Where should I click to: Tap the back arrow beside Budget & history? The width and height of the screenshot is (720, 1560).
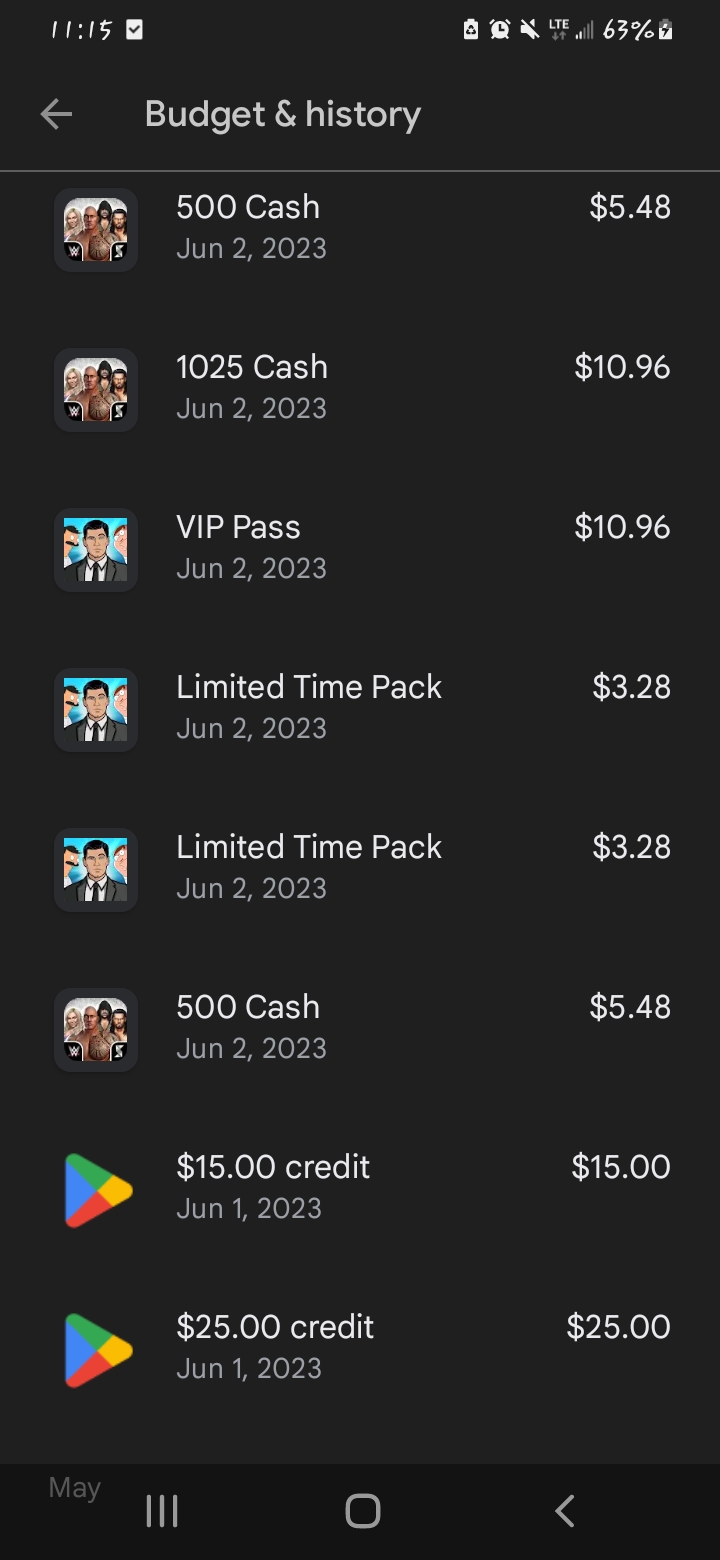56,115
